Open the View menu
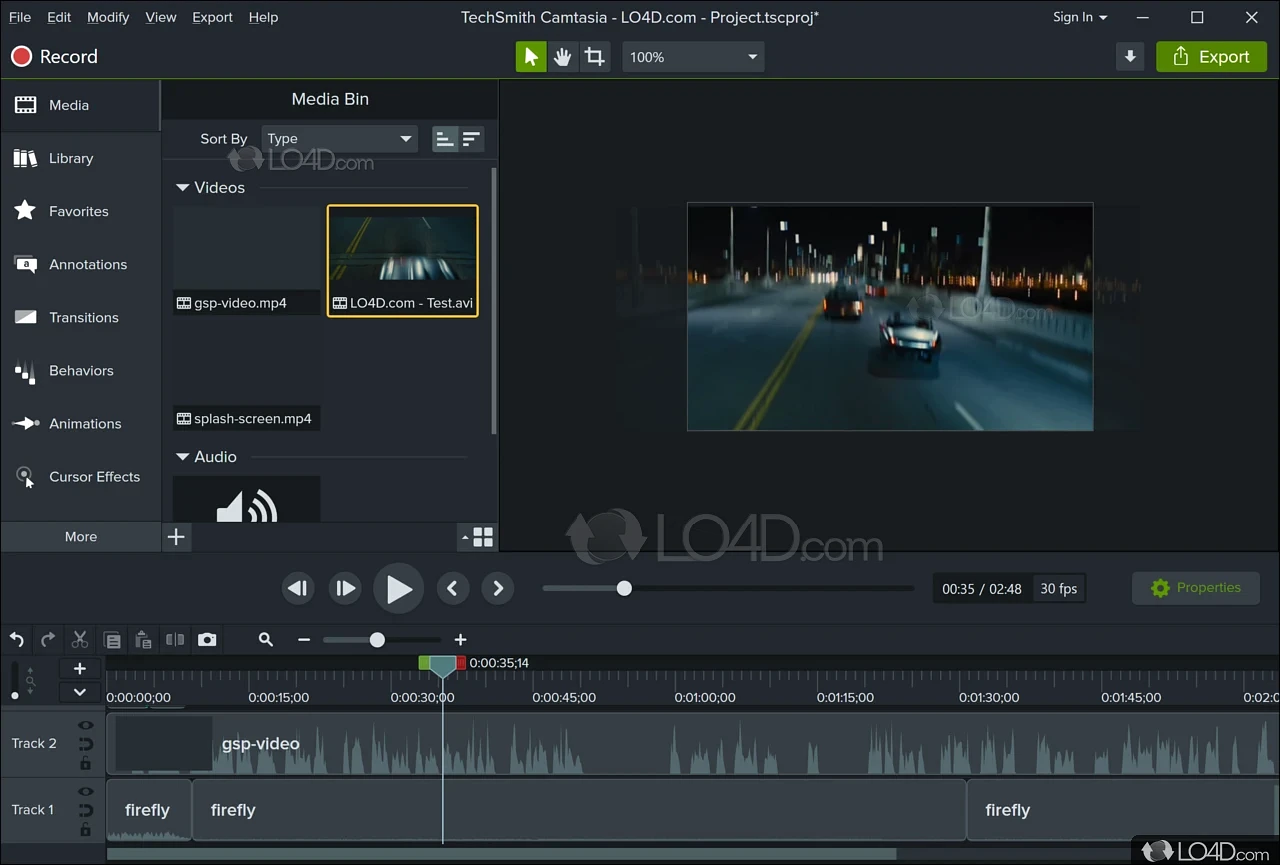The width and height of the screenshot is (1280, 865). pyautogui.click(x=161, y=17)
